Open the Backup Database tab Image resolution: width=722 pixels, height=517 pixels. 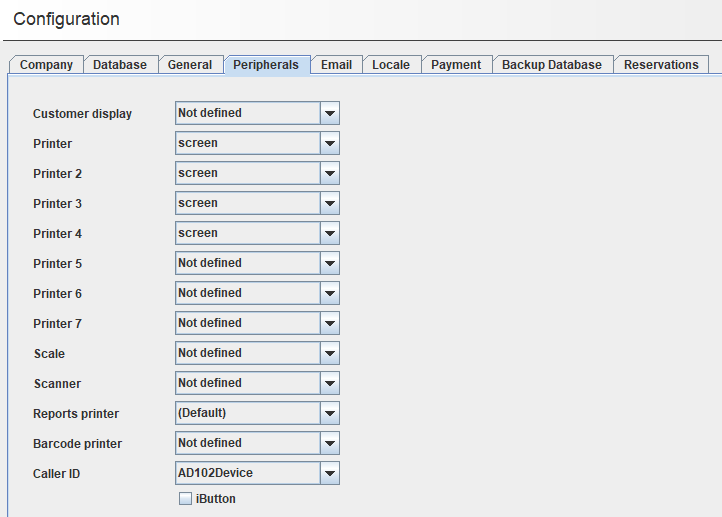[552, 65]
